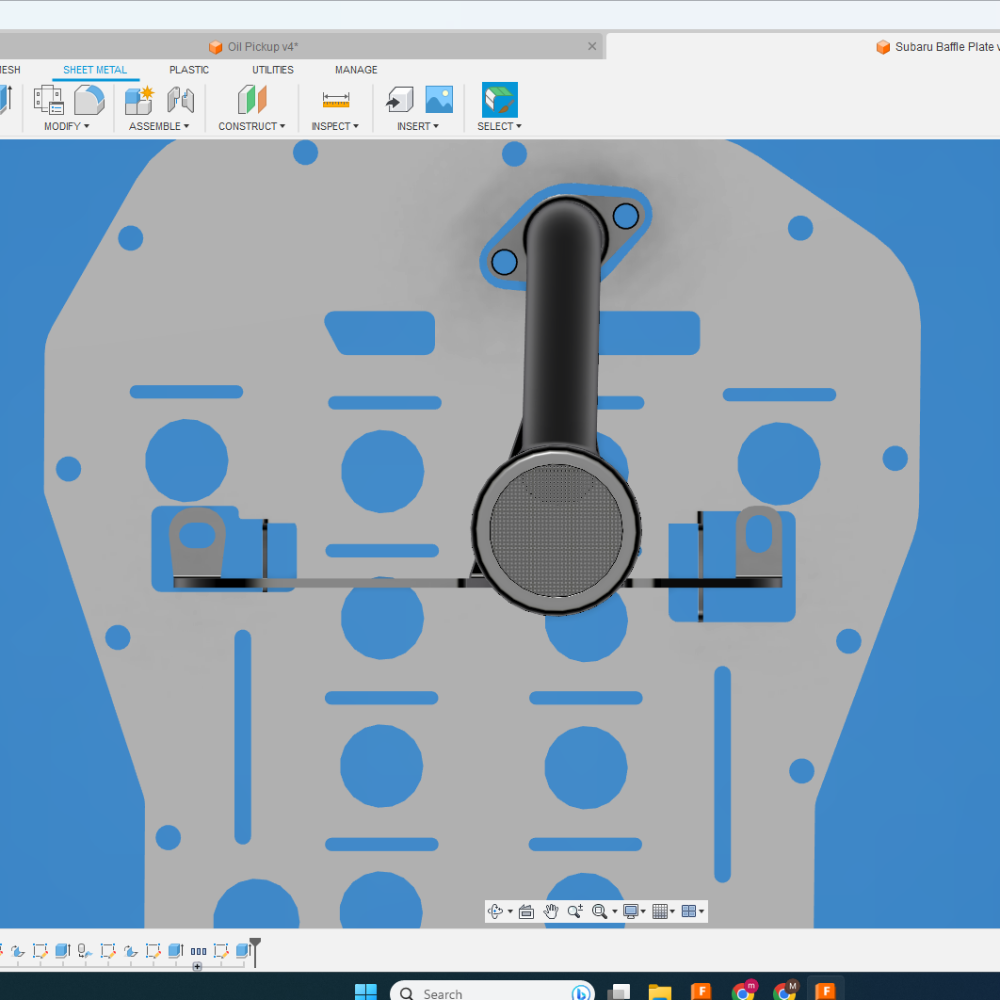Expand the Grid and Snaps dropdown
Image resolution: width=1000 pixels, height=1000 pixels.
pos(662,911)
